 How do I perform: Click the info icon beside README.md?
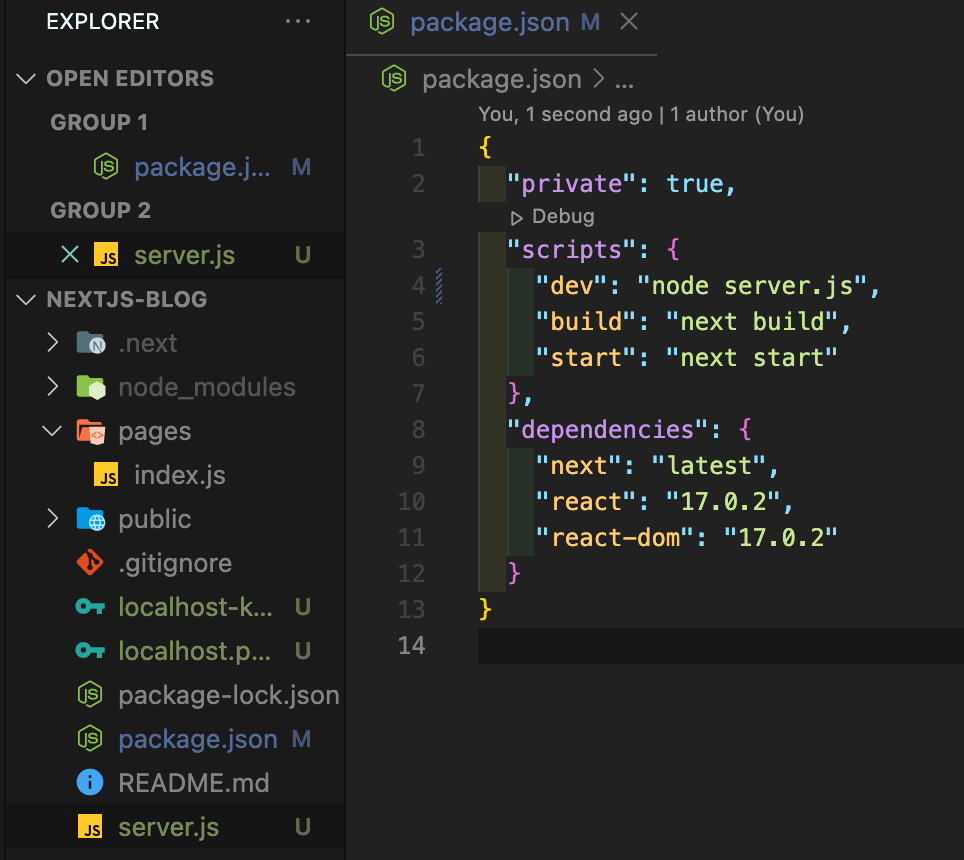tap(90, 783)
